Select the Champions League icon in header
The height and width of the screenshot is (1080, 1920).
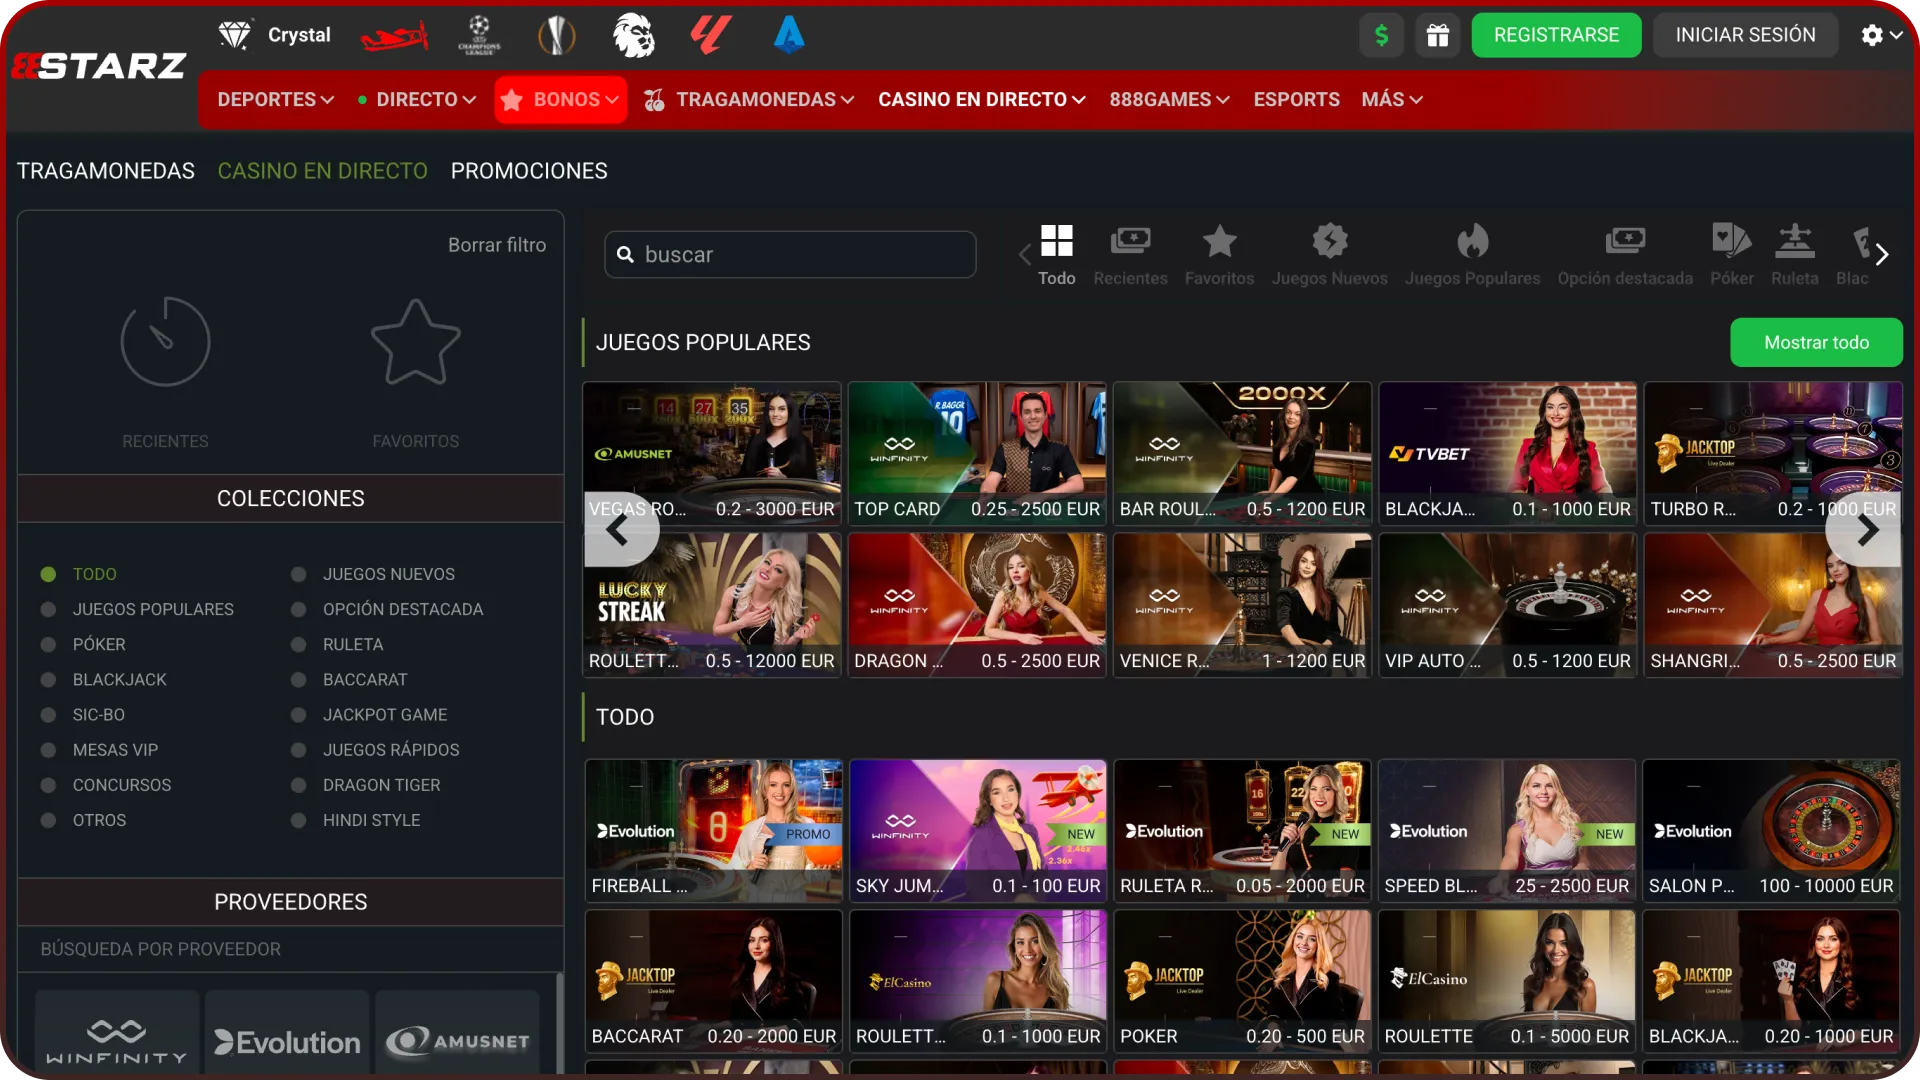tap(479, 35)
